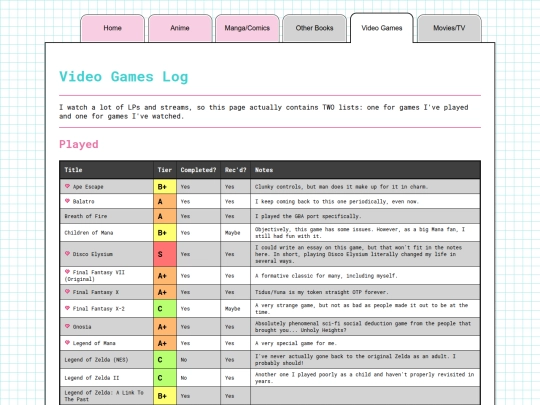Click the Played section heading

tap(79, 144)
